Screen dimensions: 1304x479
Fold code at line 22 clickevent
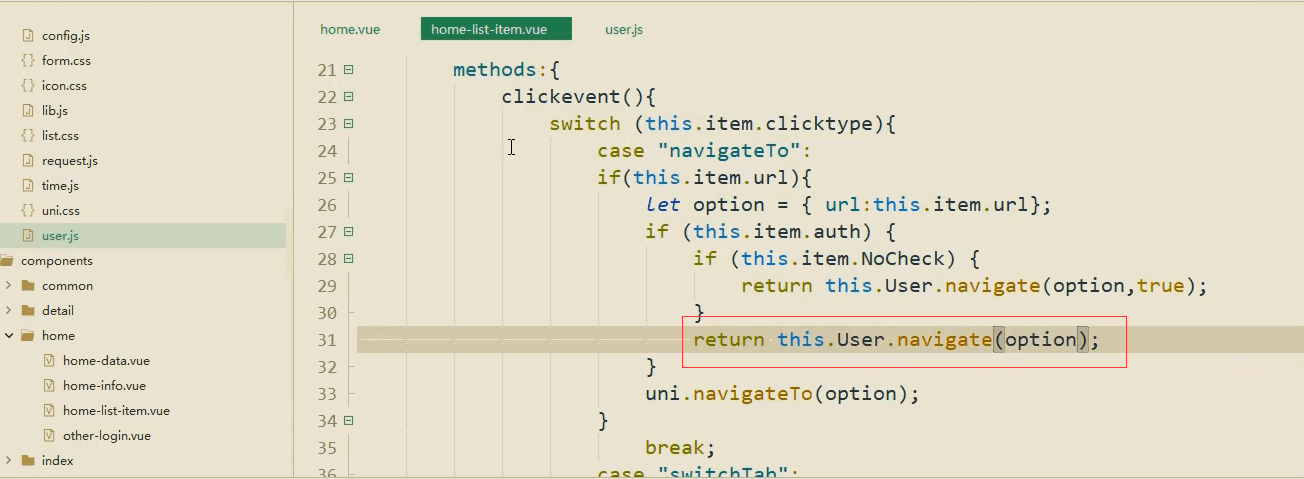(x=348, y=97)
